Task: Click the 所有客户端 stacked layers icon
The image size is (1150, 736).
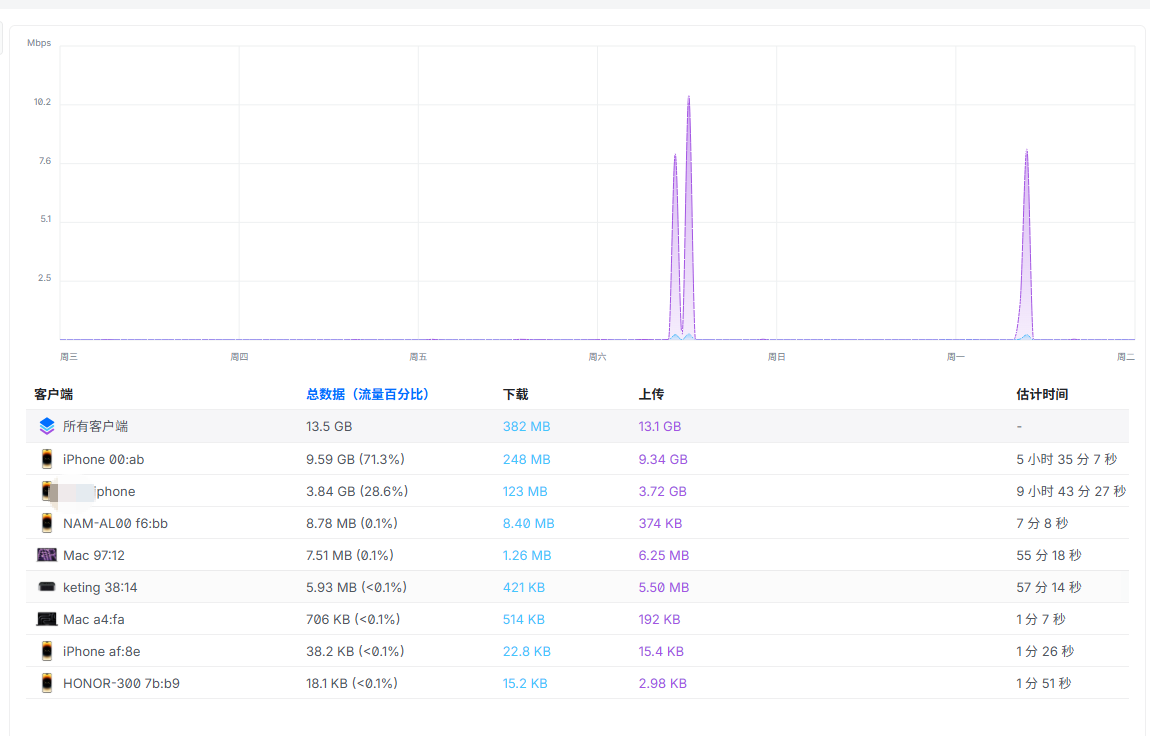Action: [x=47, y=426]
